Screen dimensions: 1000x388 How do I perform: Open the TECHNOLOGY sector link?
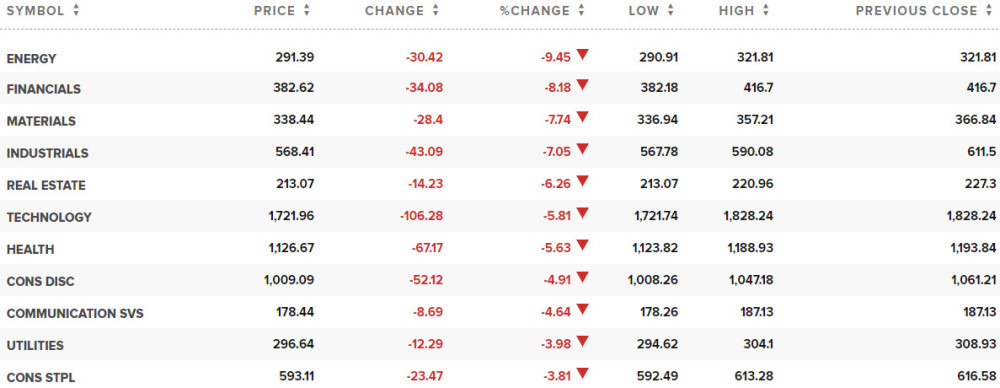click(49, 218)
